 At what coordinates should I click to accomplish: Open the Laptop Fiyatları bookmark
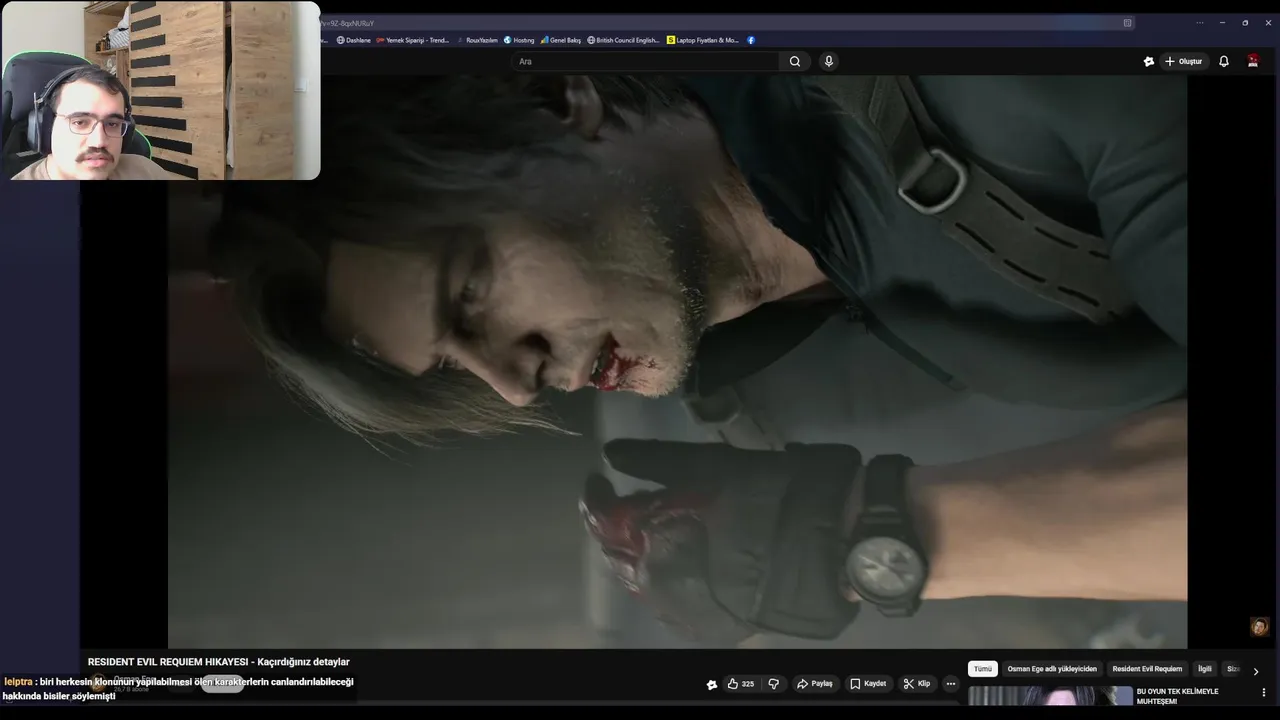click(x=703, y=40)
